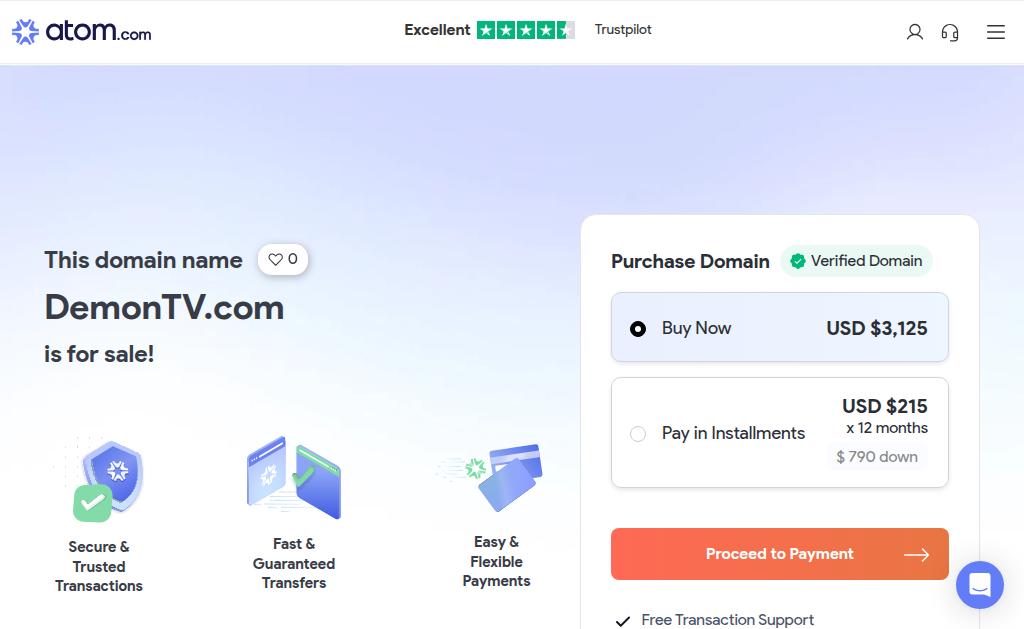Image resolution: width=1024 pixels, height=629 pixels.
Task: Click the USD $3,125 Buy Now price
Action: coord(877,328)
